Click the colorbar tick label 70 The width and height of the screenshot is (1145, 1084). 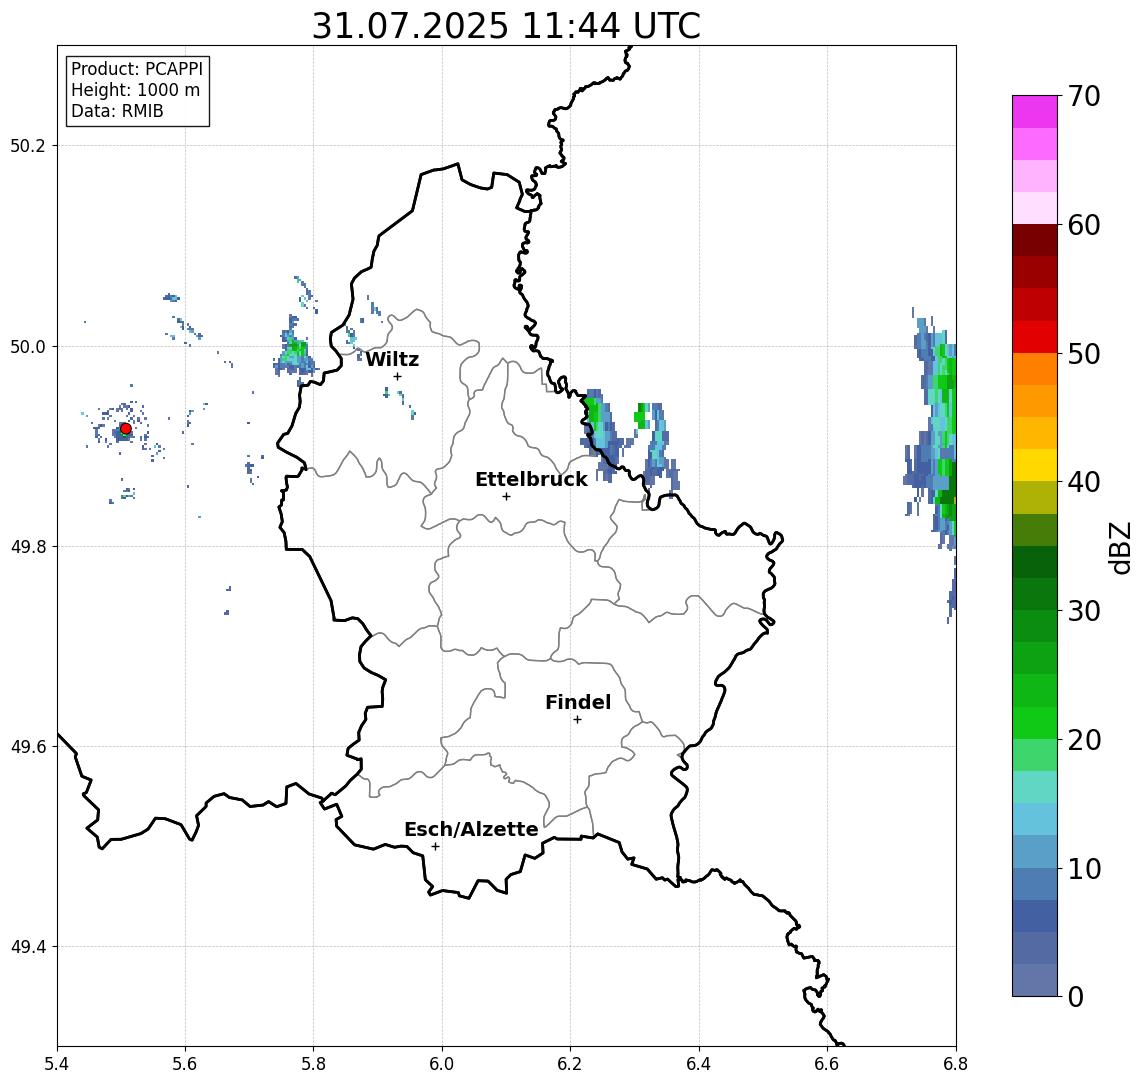[x=1084, y=96]
